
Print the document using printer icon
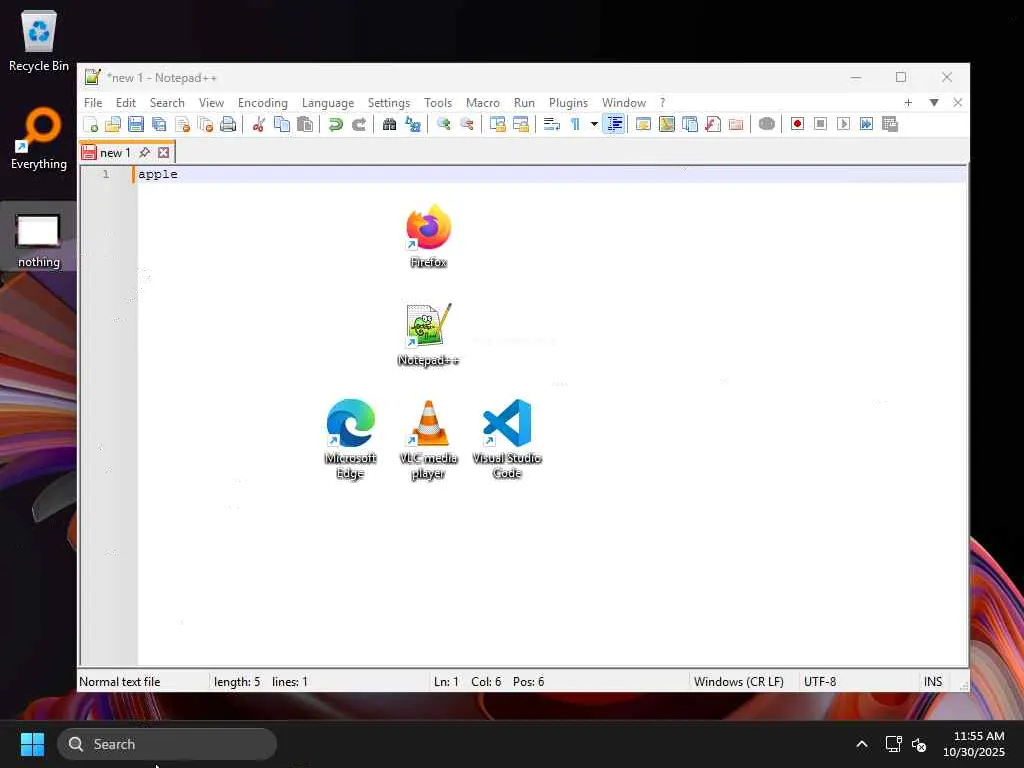point(228,124)
